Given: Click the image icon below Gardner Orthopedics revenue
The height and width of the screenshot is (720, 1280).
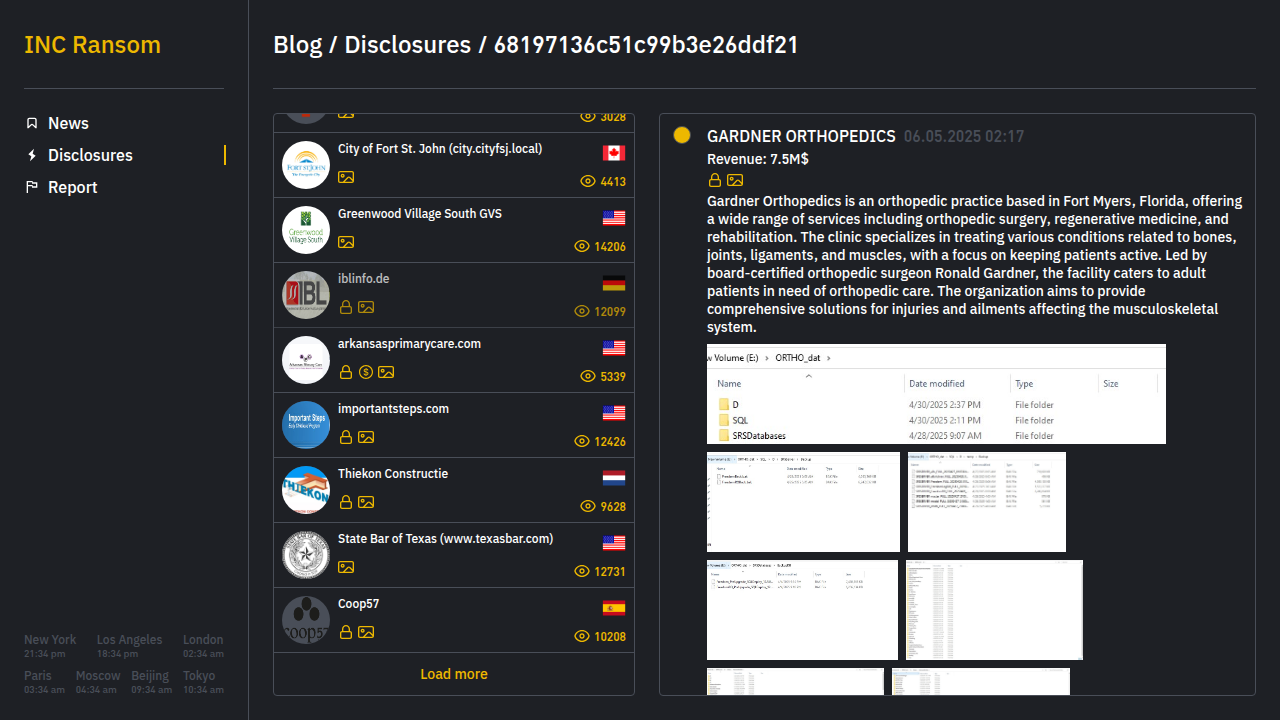Looking at the screenshot, I should point(735,180).
